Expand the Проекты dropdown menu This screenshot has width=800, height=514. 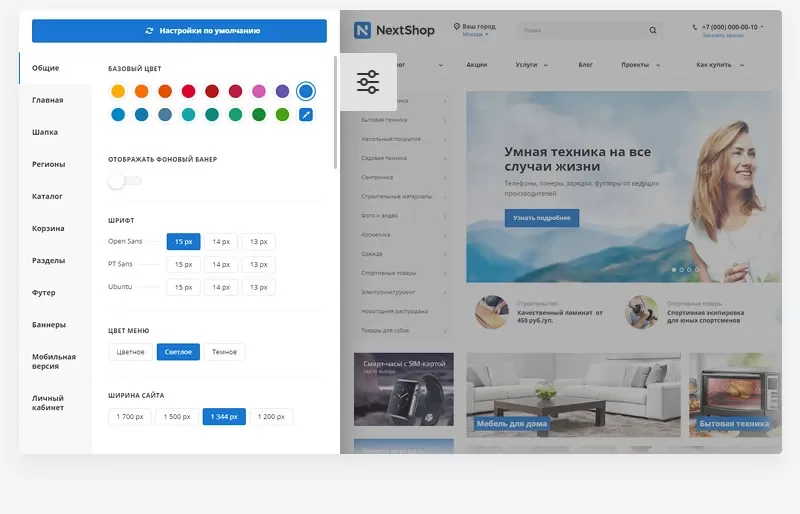(639, 65)
